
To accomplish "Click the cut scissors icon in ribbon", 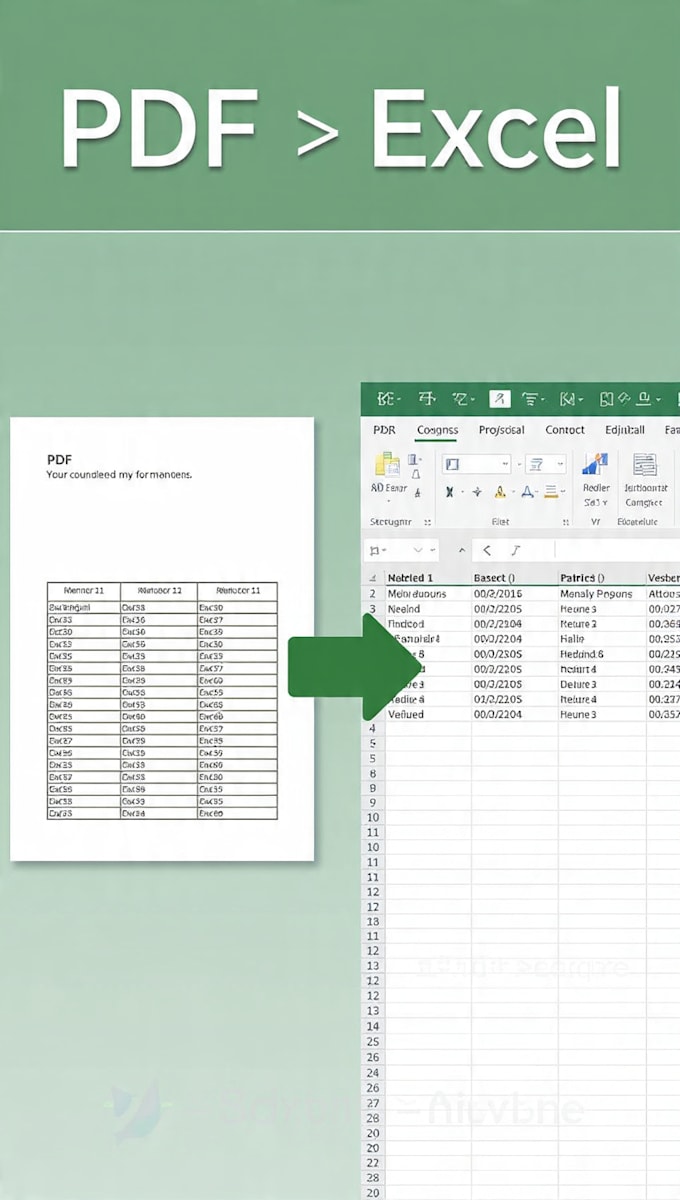I will 450,492.
